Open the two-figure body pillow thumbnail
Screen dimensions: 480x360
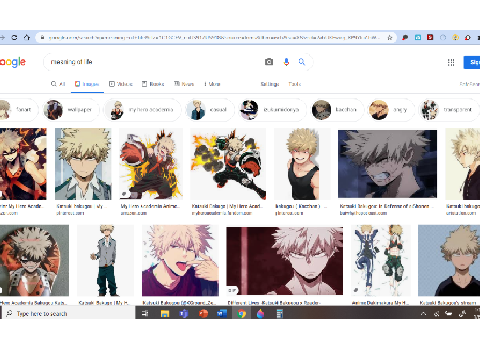(381, 260)
